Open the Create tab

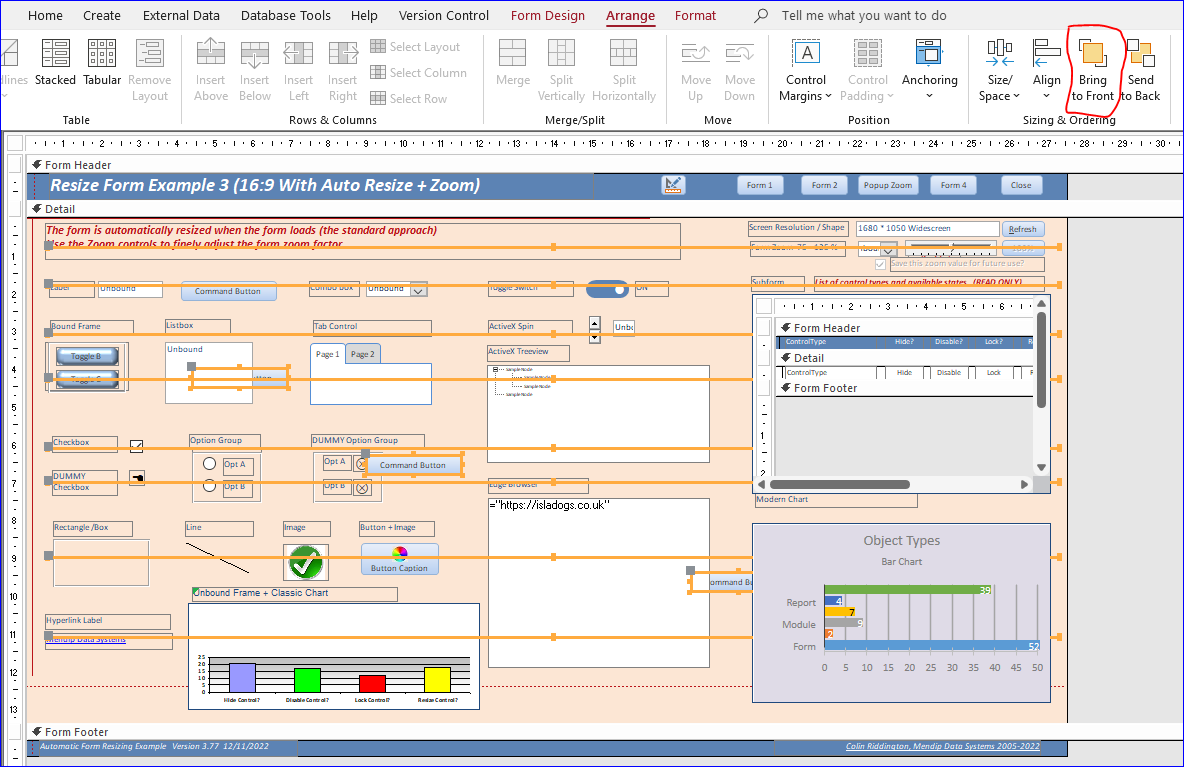pos(102,15)
